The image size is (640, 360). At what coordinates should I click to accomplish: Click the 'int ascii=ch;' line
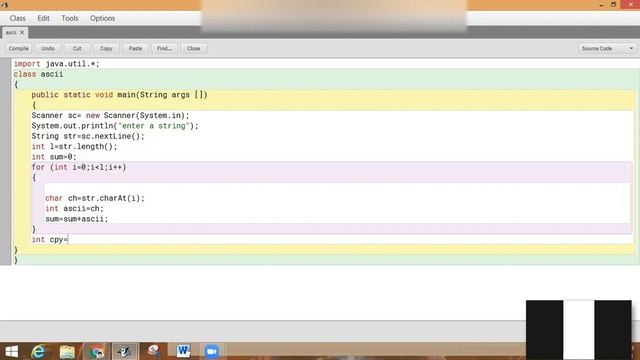pyautogui.click(x=75, y=209)
